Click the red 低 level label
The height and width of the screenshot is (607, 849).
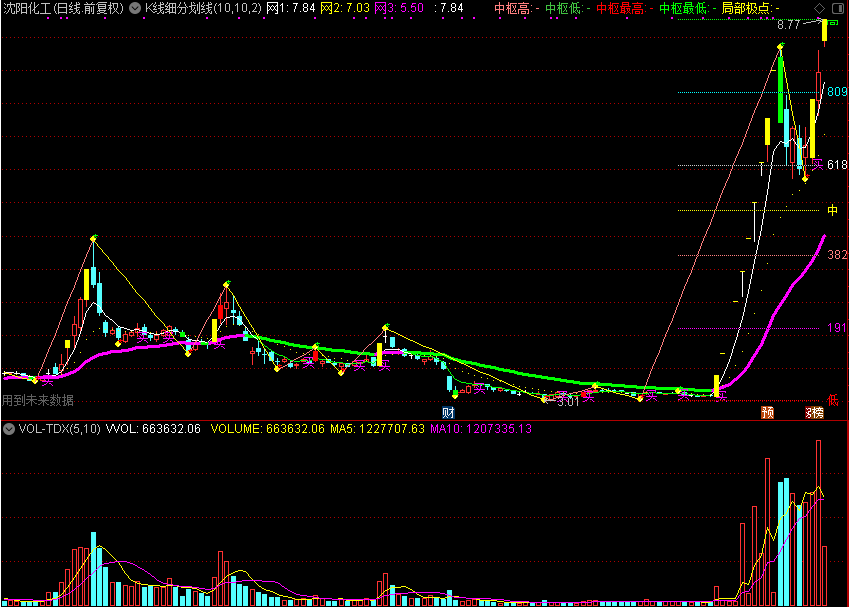[x=833, y=400]
